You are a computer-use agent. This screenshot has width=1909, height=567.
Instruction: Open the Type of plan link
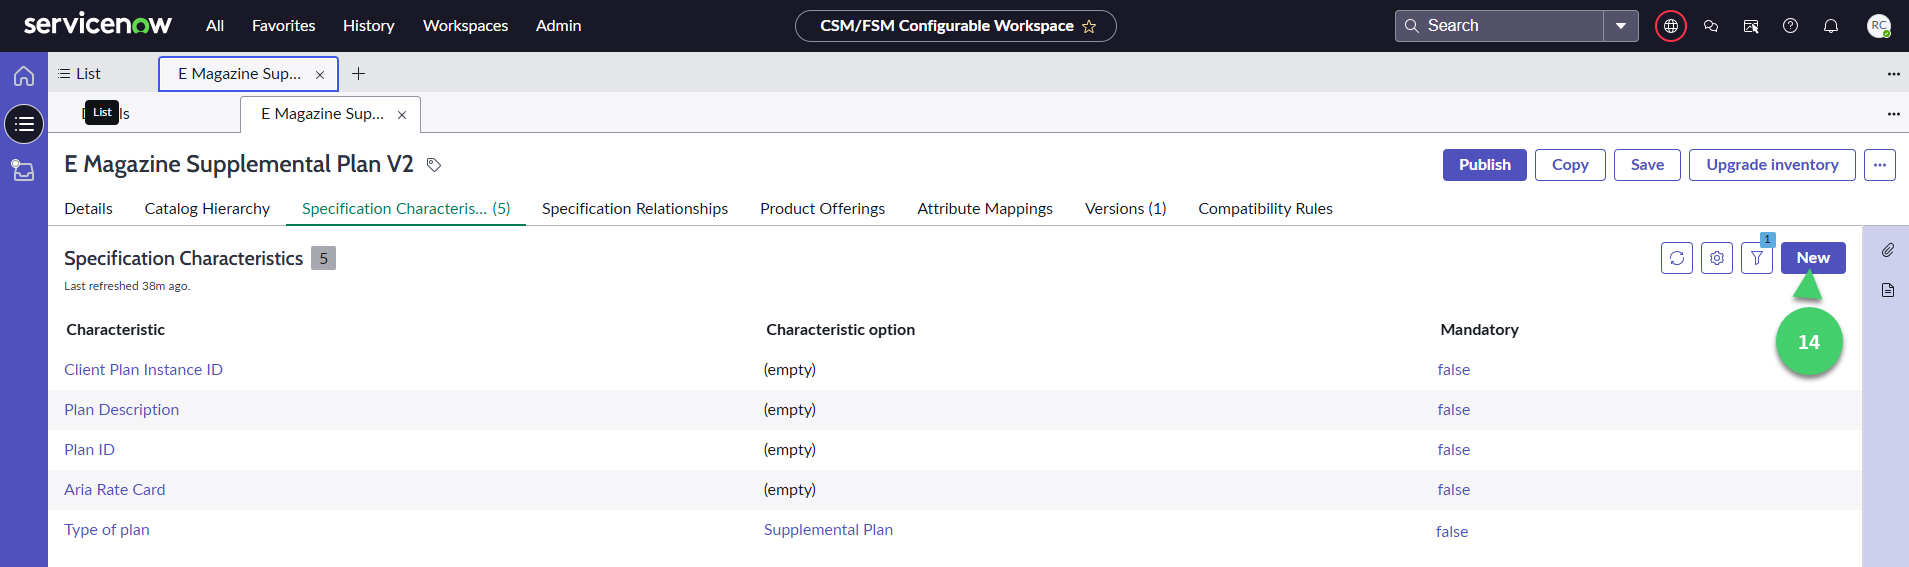point(107,530)
